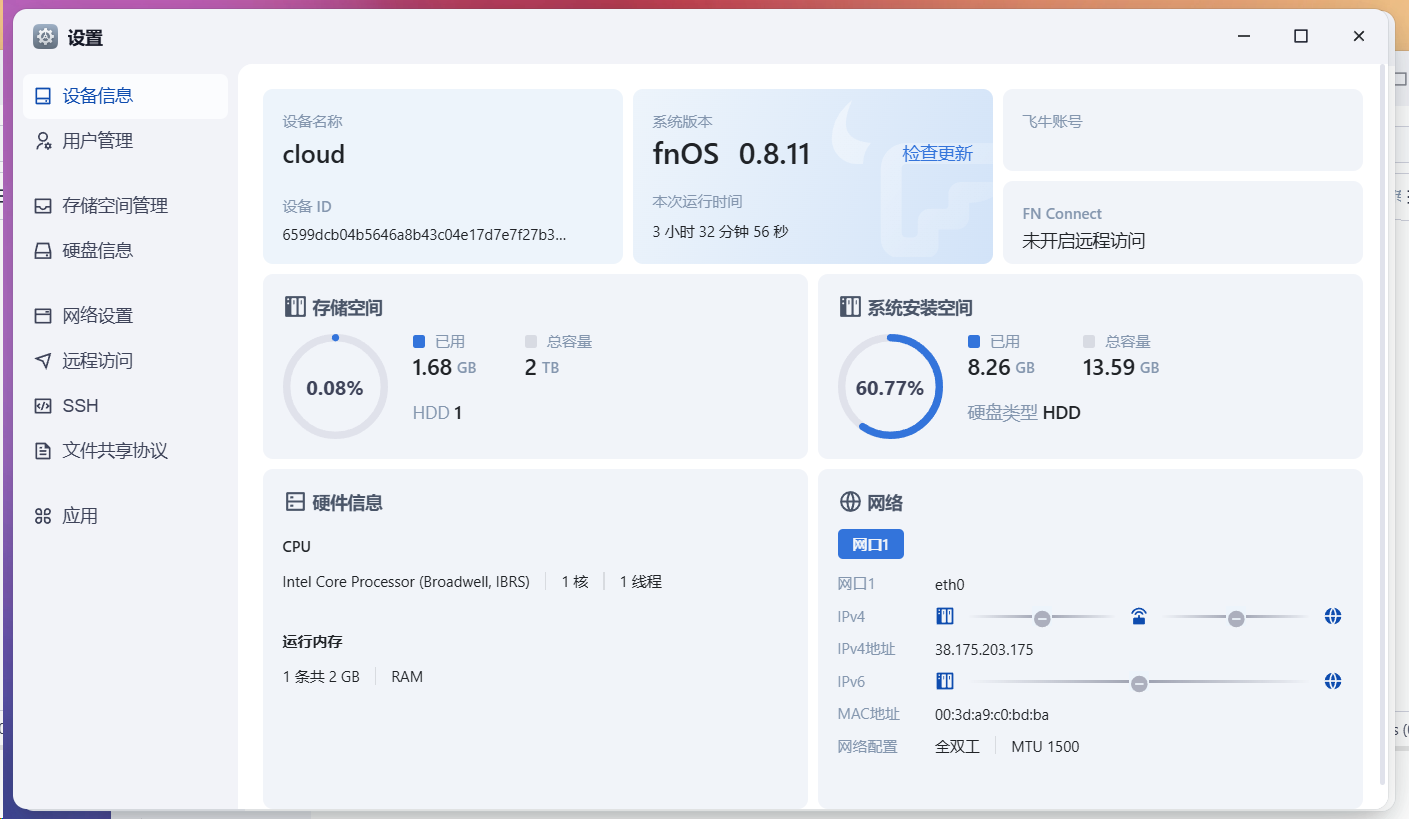This screenshot has width=1409, height=819.
Task: Click the IPv4 row router icon
Action: [x=1139, y=616]
